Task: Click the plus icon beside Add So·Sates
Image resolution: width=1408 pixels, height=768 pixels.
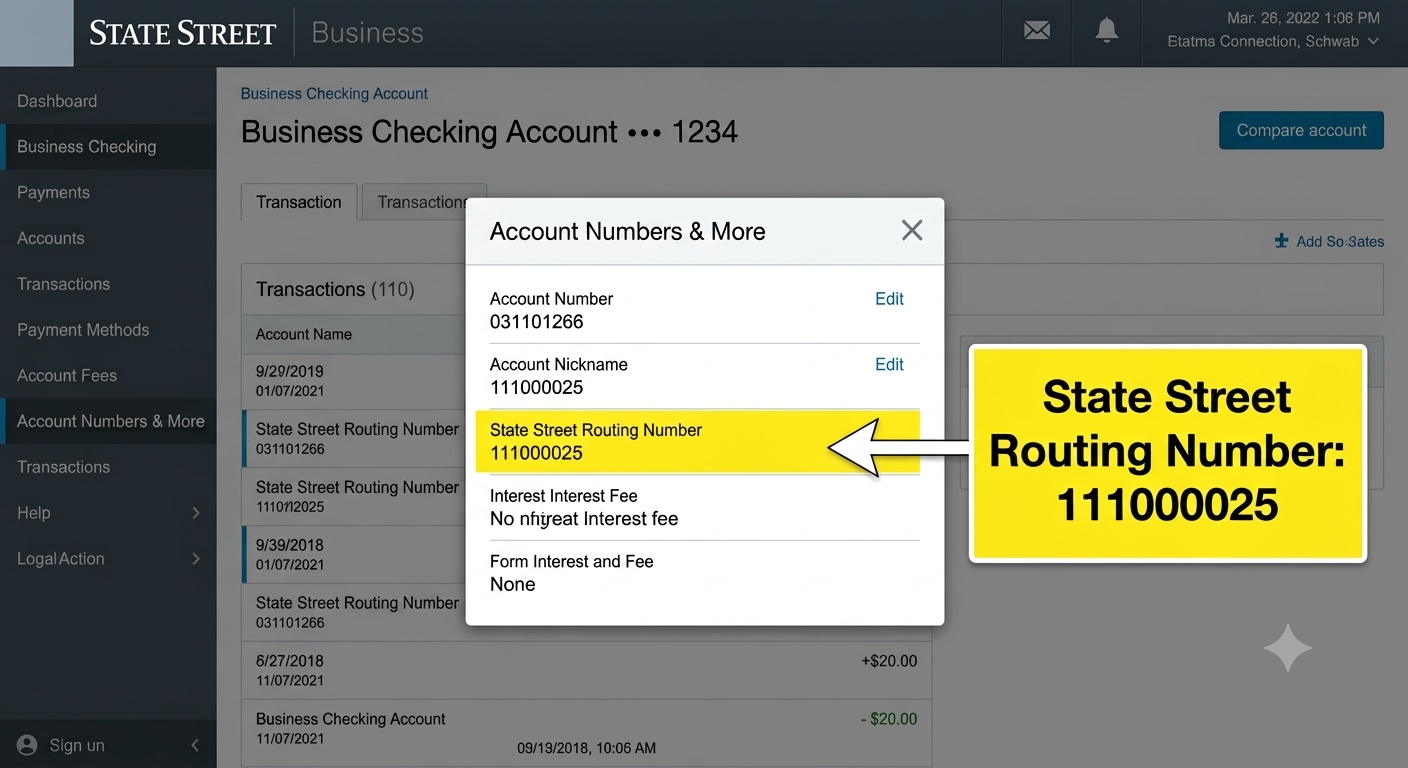Action: coord(1281,241)
